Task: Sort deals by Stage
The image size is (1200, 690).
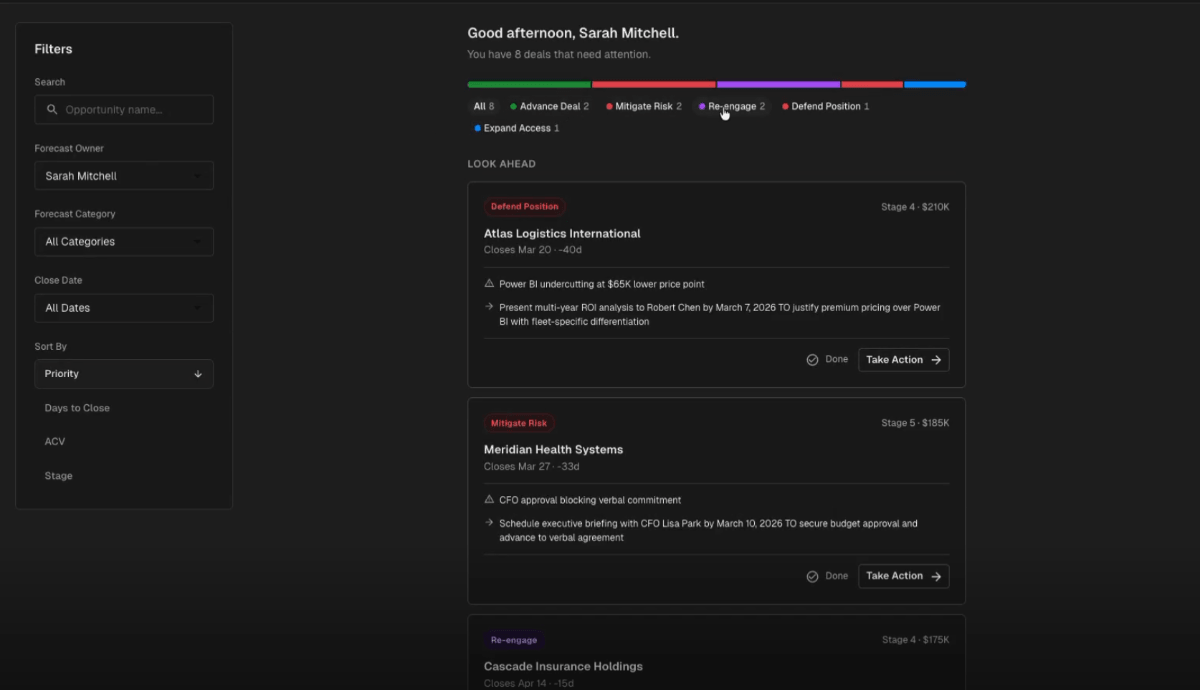Action: [58, 476]
